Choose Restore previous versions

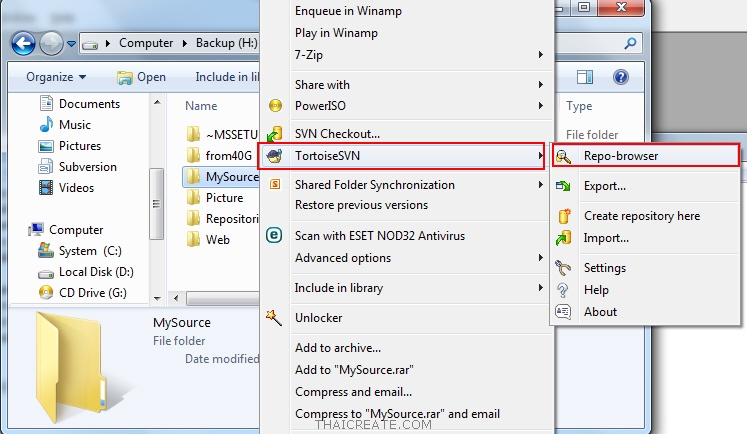tap(361, 205)
